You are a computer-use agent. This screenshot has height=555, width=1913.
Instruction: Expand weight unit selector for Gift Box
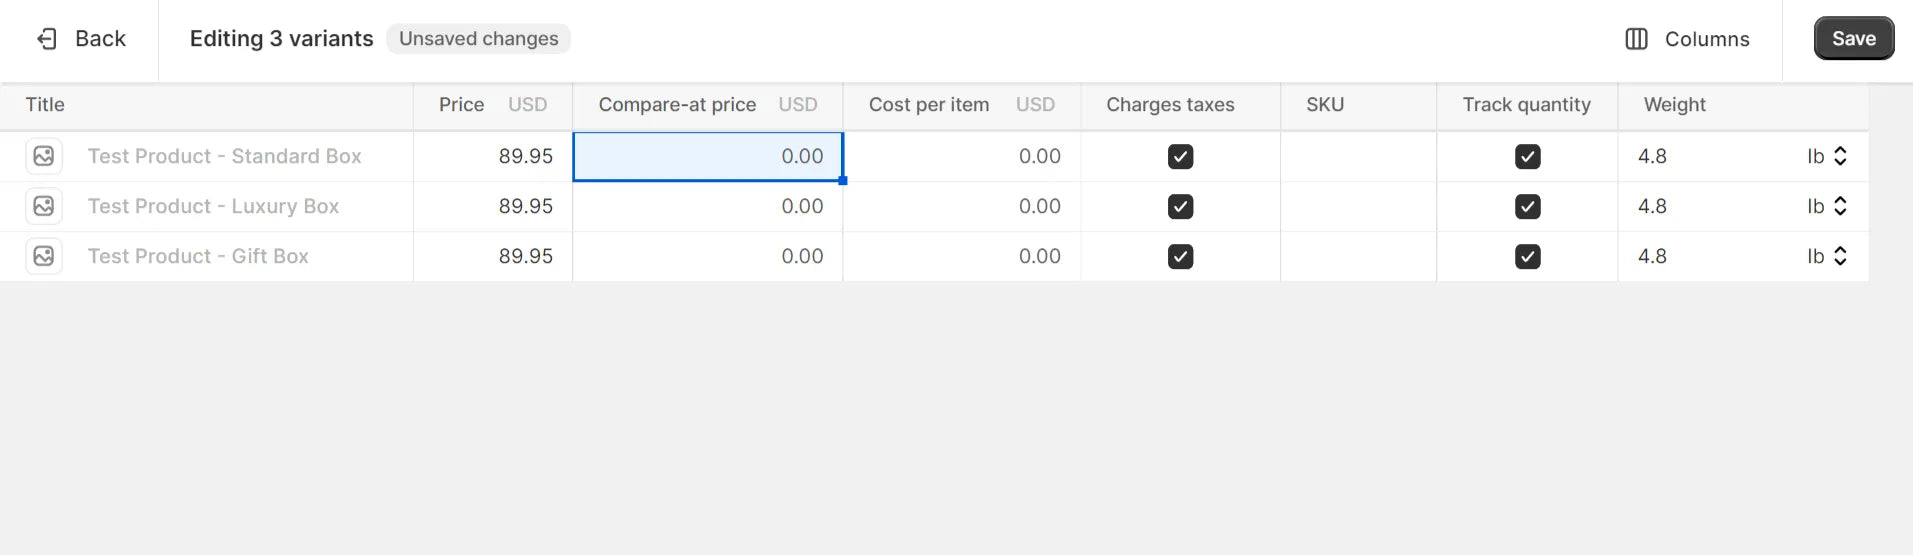[x=1827, y=256]
